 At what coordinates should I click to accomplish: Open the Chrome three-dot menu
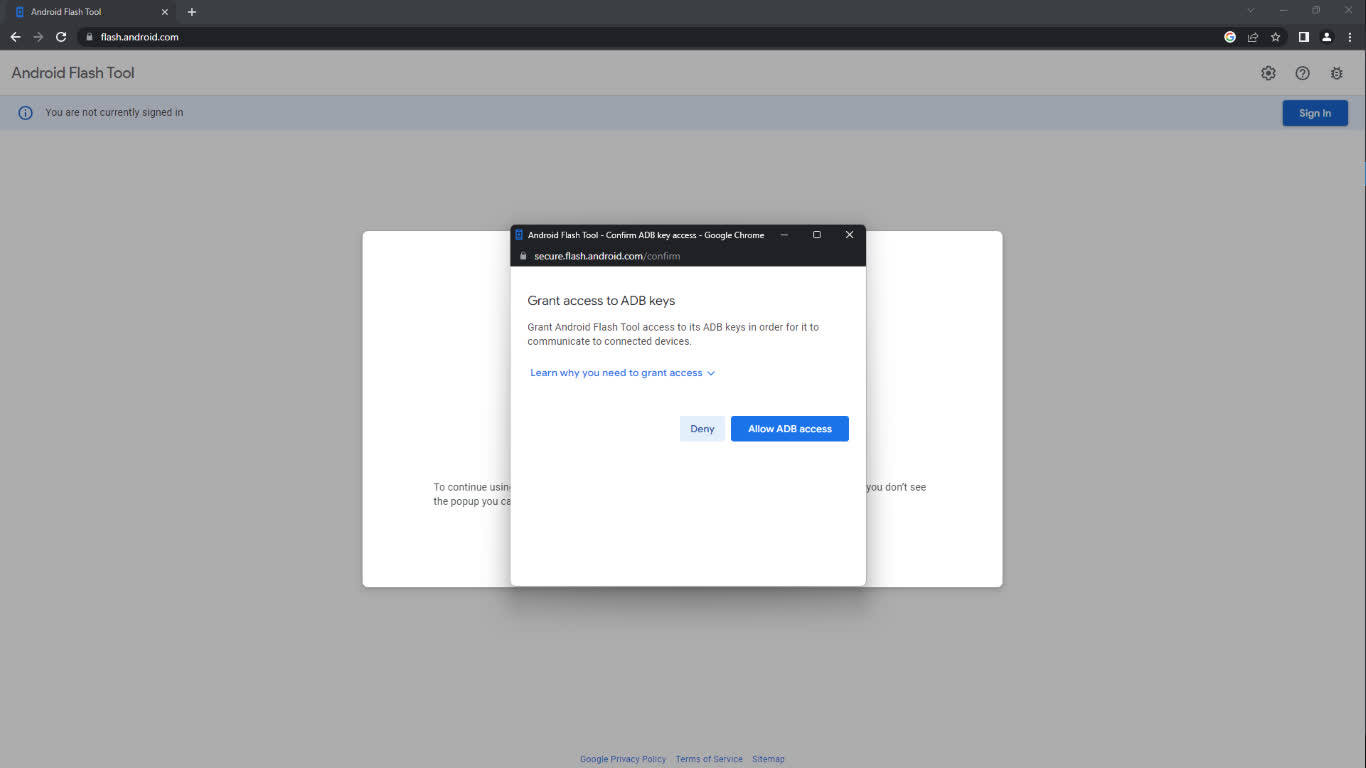point(1349,37)
